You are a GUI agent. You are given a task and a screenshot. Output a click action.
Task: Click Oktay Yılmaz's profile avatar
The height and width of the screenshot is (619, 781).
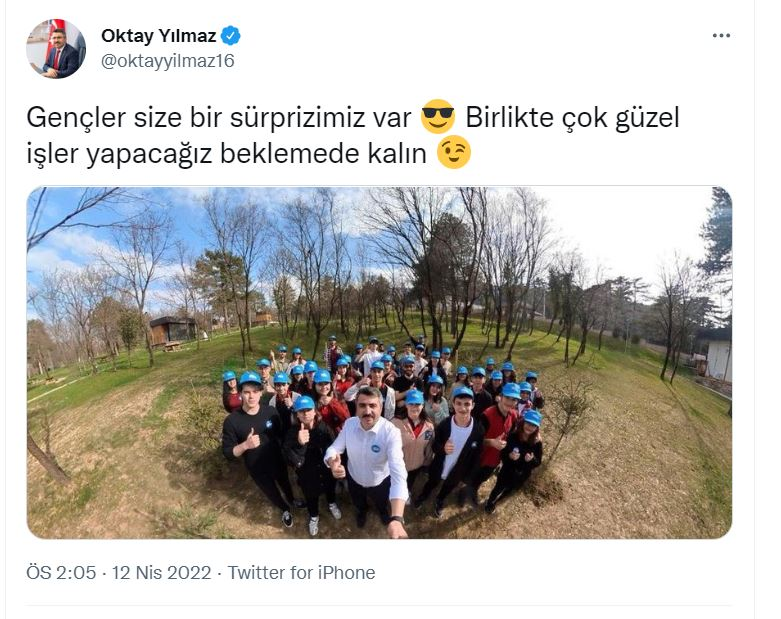56,48
